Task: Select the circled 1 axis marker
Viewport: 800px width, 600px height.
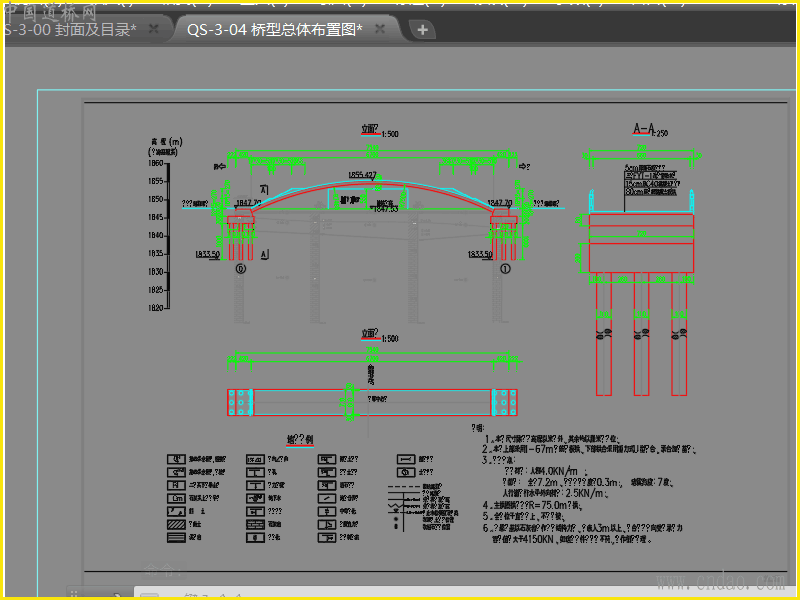Action: (505, 269)
